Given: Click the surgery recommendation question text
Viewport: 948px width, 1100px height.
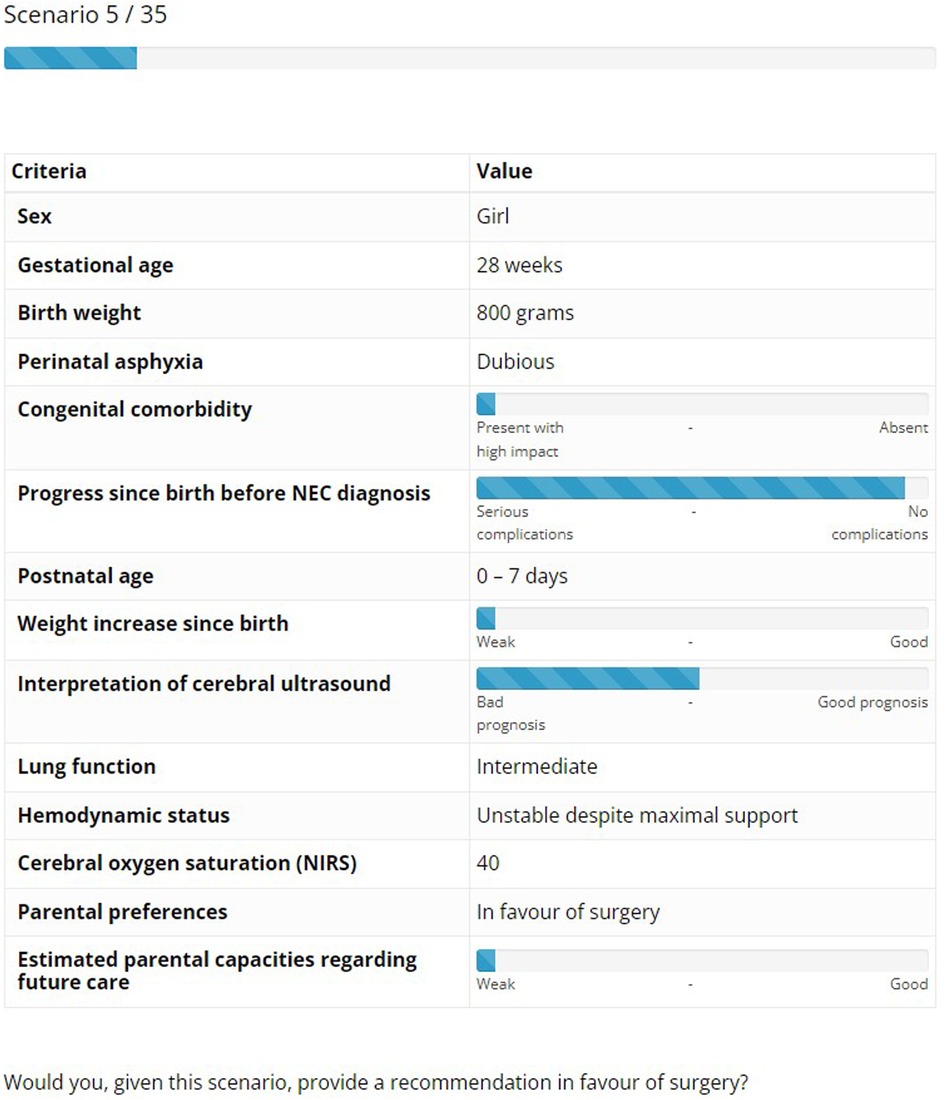Looking at the screenshot, I should [x=376, y=1082].
